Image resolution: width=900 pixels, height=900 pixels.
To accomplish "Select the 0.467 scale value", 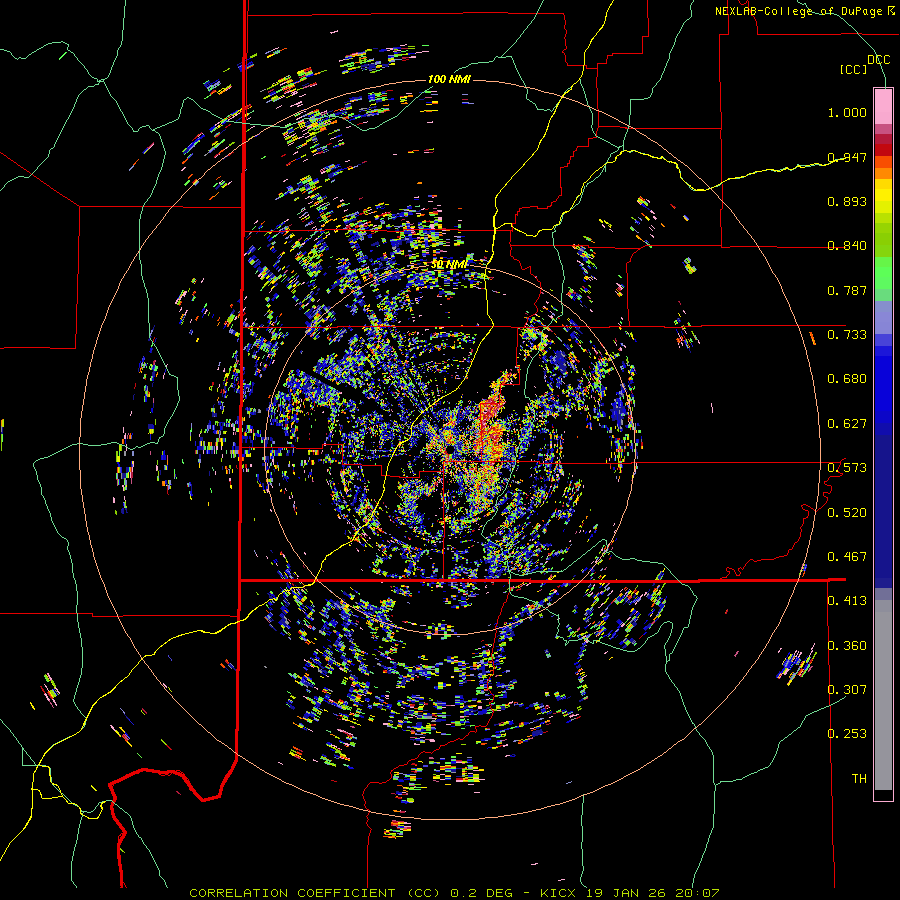I will tap(847, 557).
